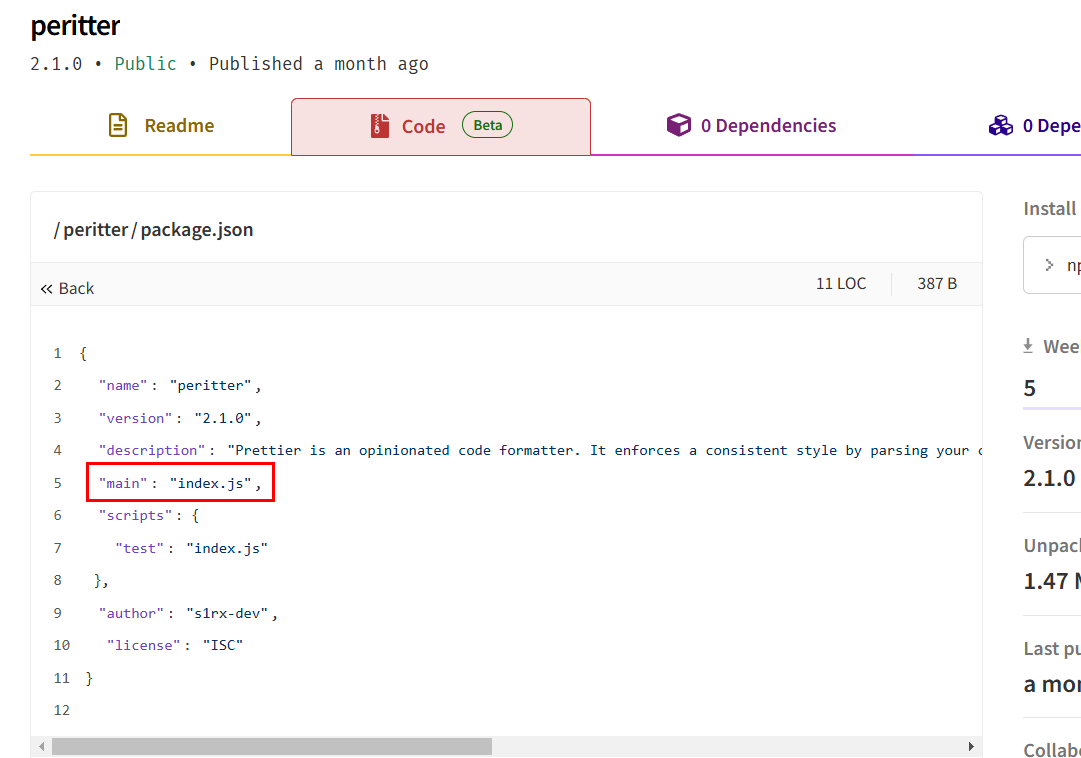This screenshot has width=1081, height=758.
Task: Click the peritter package title
Action: tap(75, 26)
